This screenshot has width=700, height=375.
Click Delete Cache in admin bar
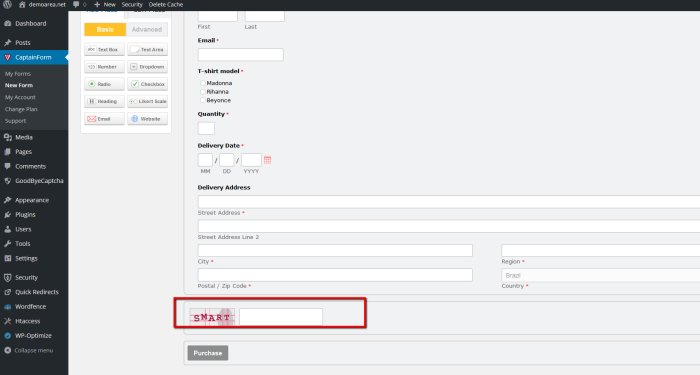166,4
